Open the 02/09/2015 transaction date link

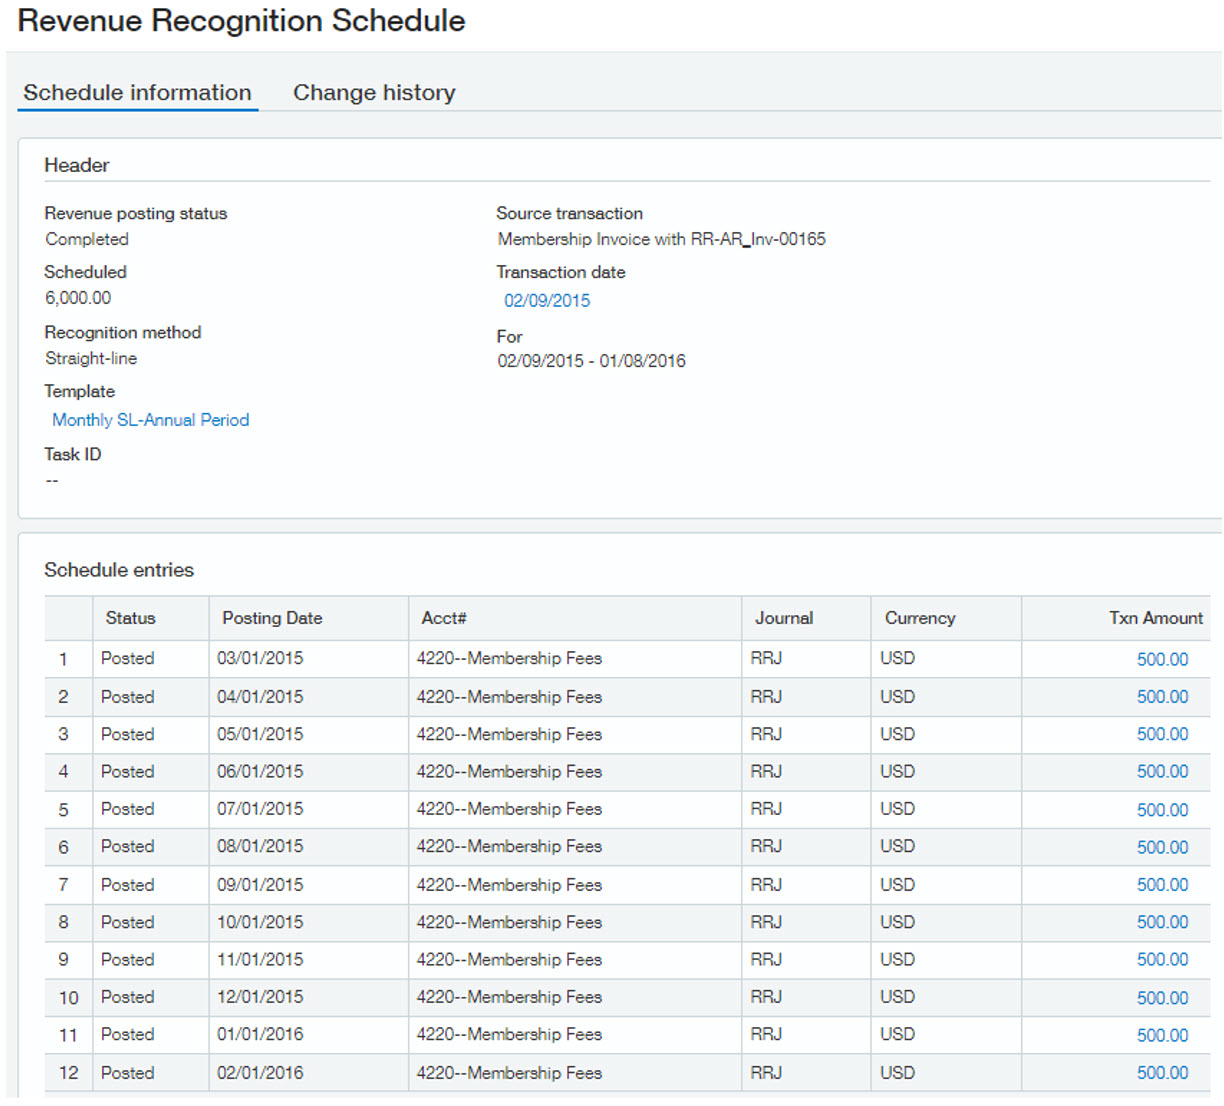tap(546, 300)
